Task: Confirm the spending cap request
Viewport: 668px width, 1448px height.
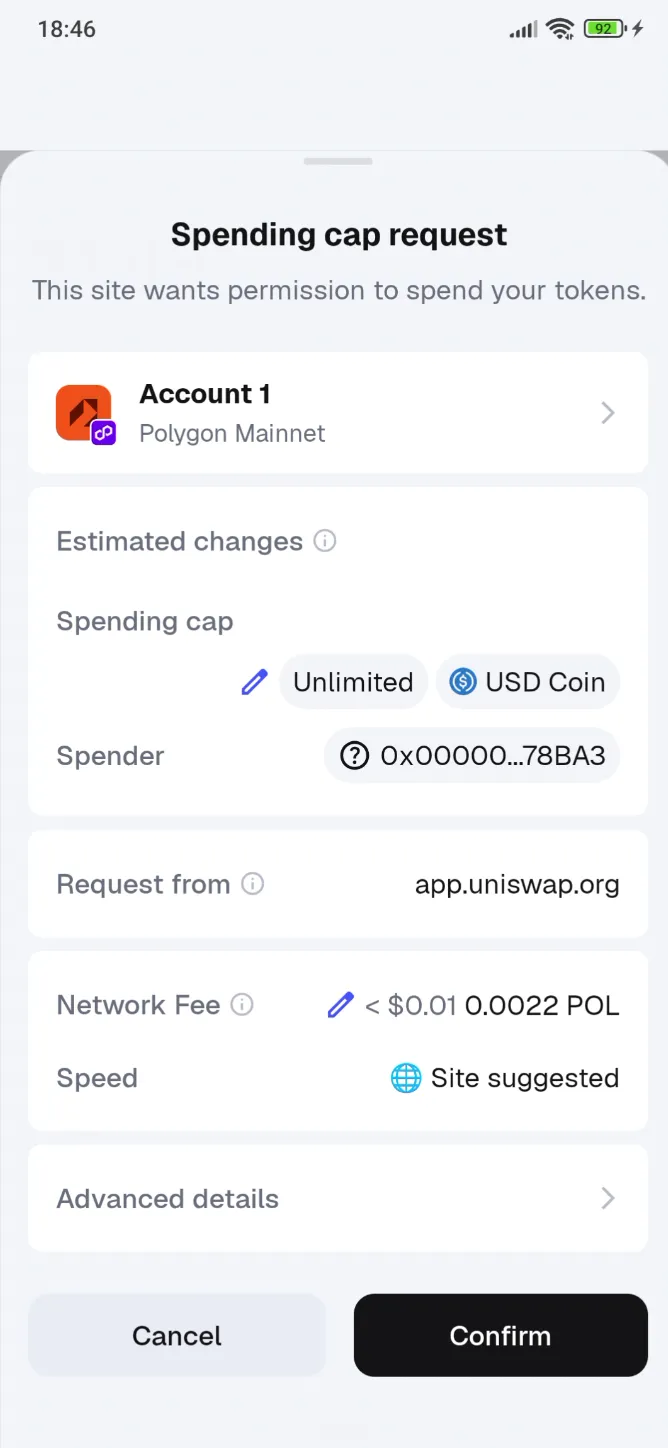Action: point(500,1335)
